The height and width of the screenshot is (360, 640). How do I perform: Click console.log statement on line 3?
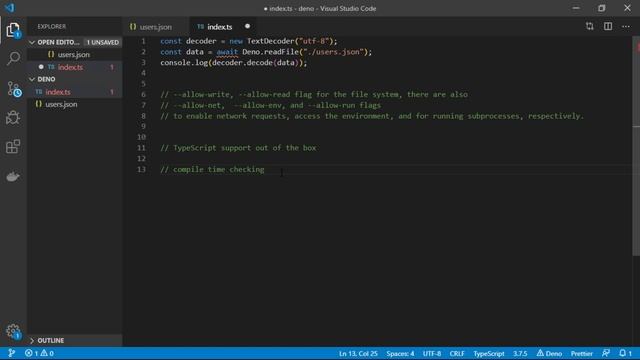[x=233, y=62]
